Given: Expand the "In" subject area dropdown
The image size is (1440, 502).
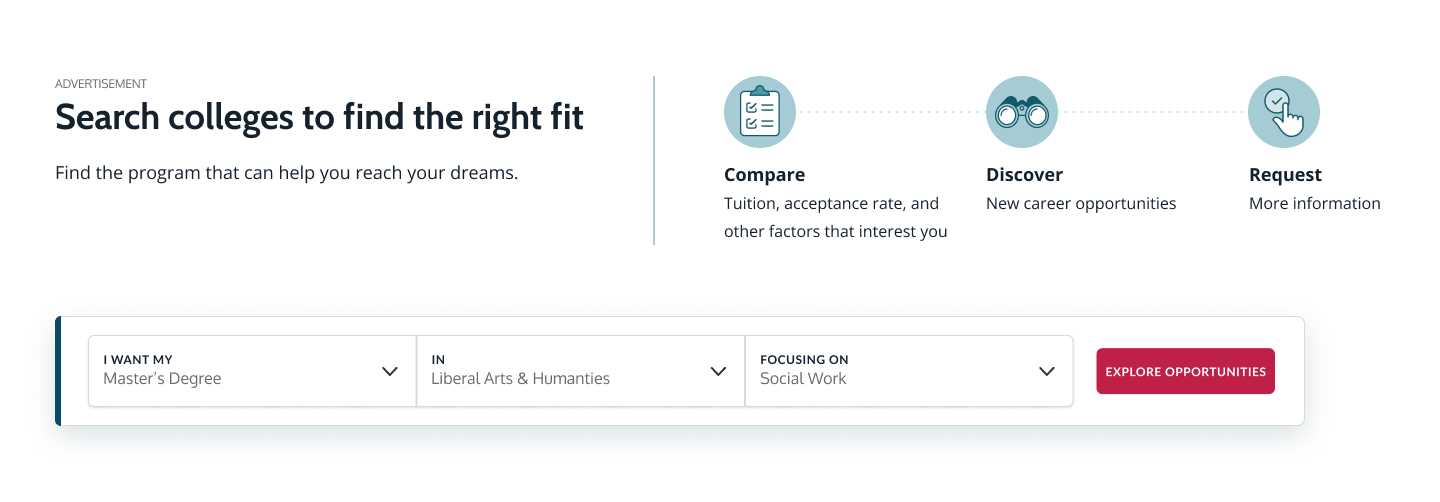Looking at the screenshot, I should click(x=580, y=371).
